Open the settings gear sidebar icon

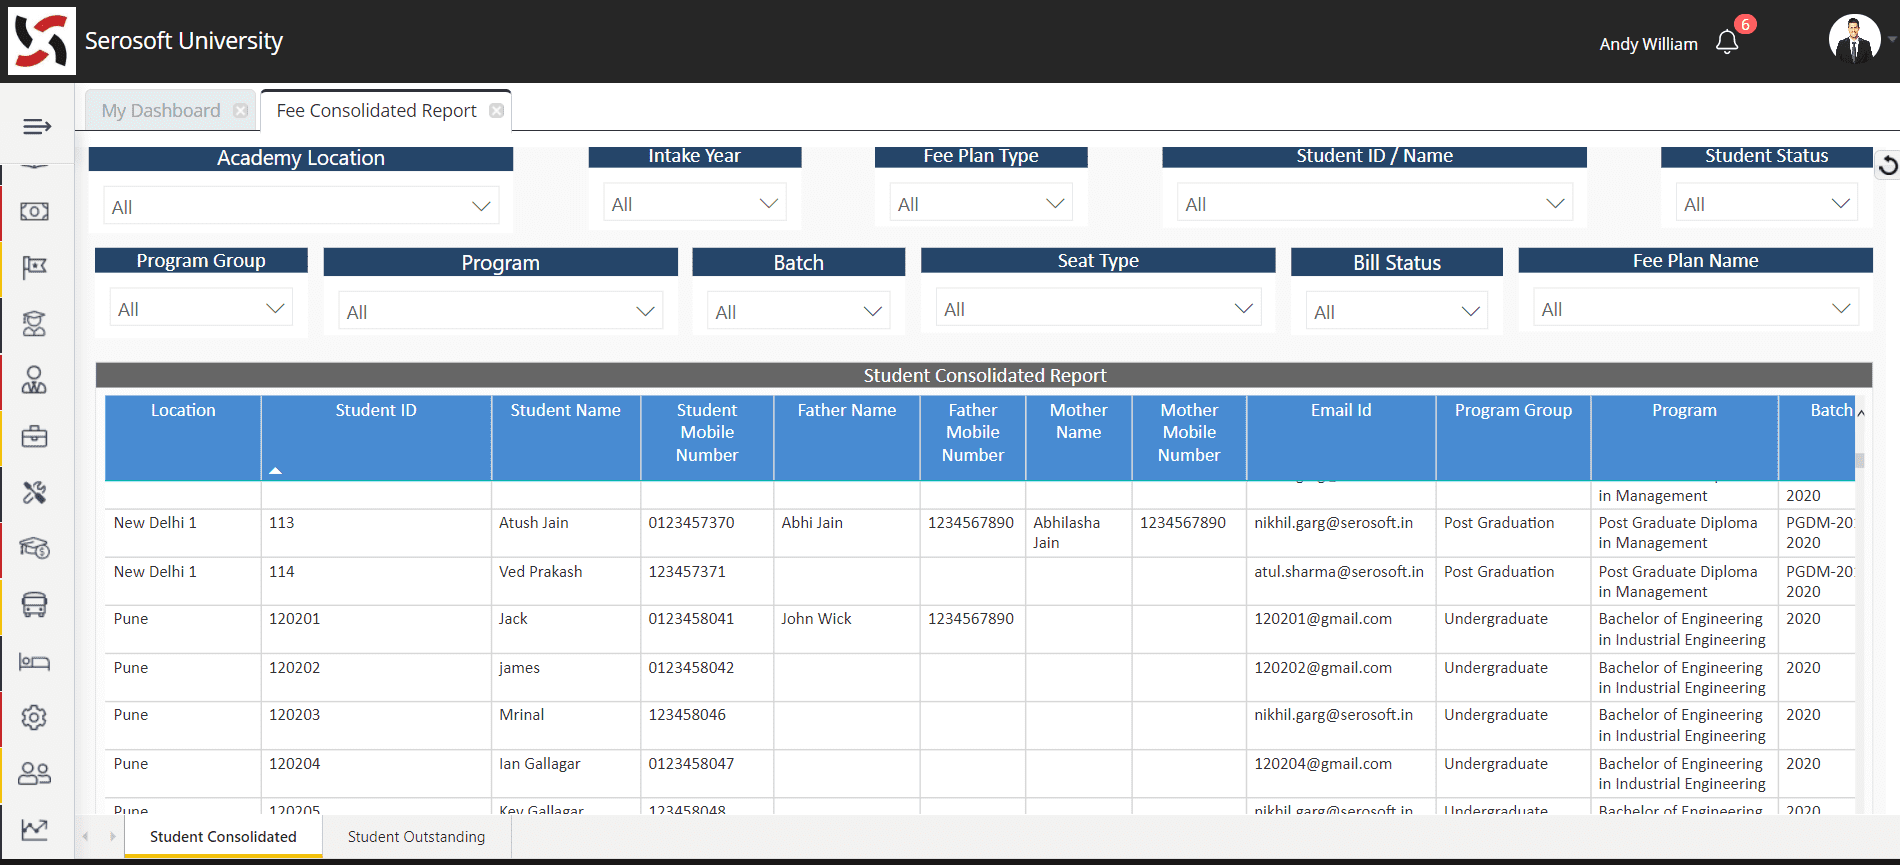coord(35,717)
